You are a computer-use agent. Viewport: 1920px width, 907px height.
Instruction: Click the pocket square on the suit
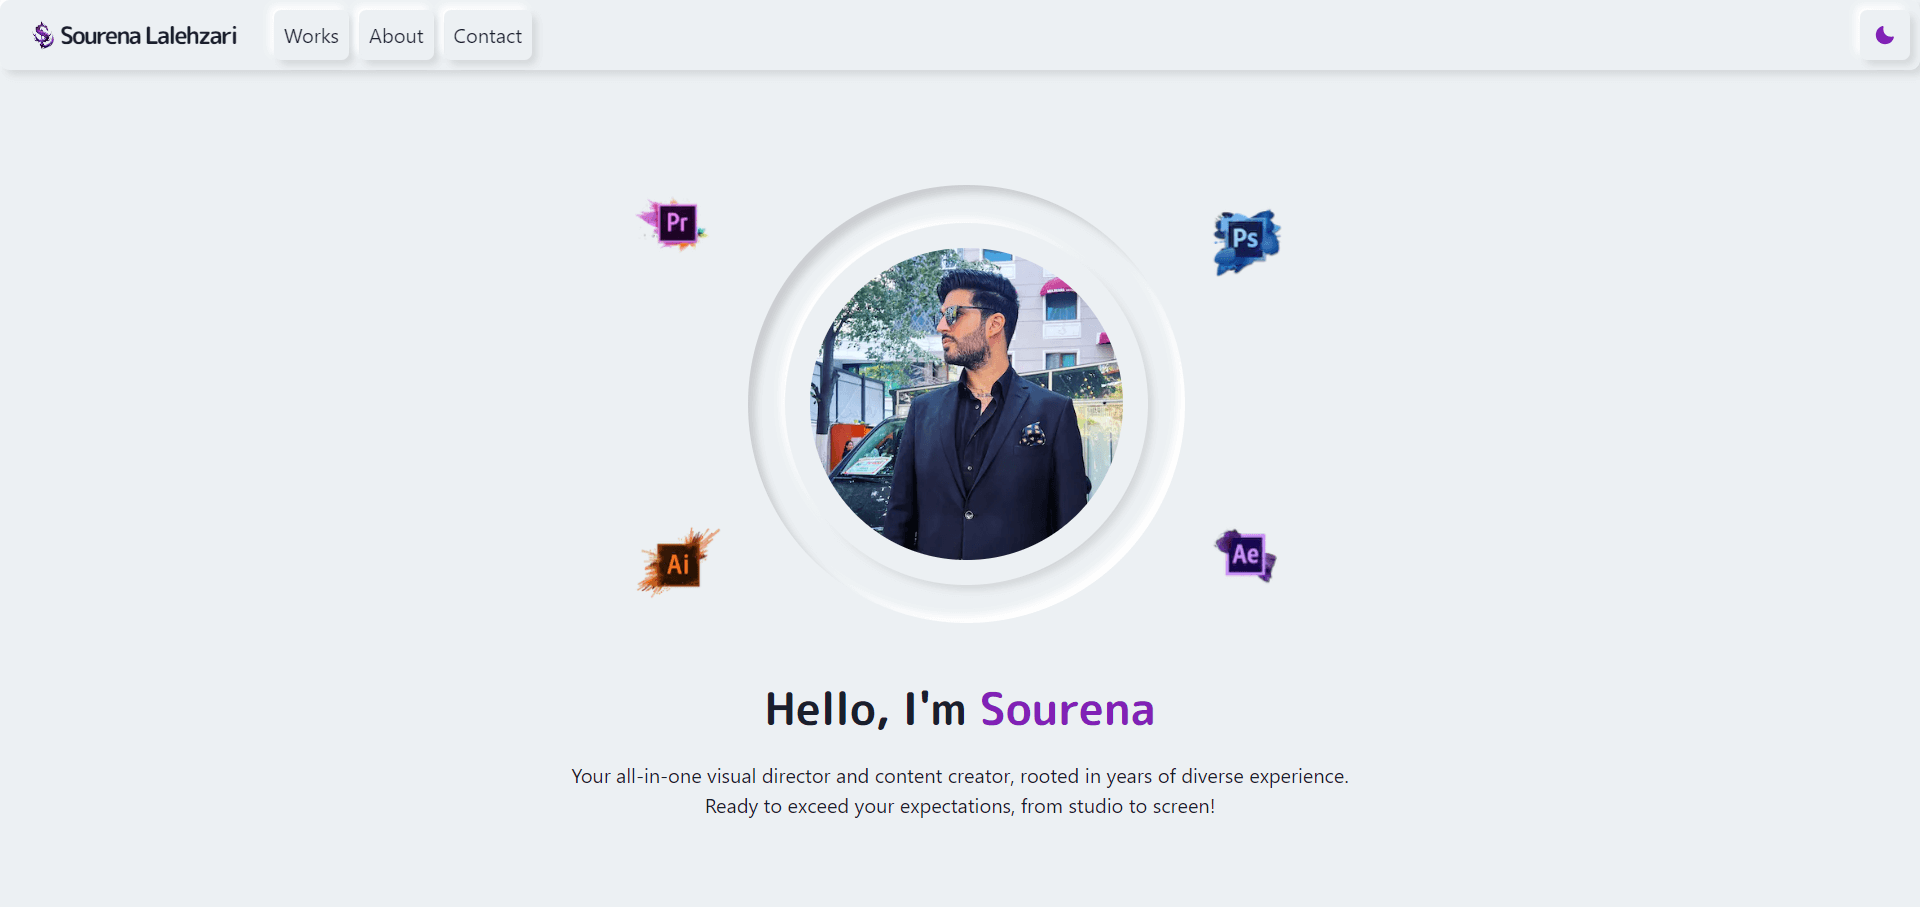pyautogui.click(x=1031, y=435)
